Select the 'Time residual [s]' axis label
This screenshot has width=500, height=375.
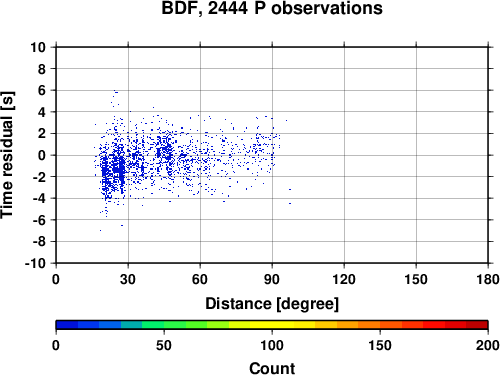[x=7, y=155]
